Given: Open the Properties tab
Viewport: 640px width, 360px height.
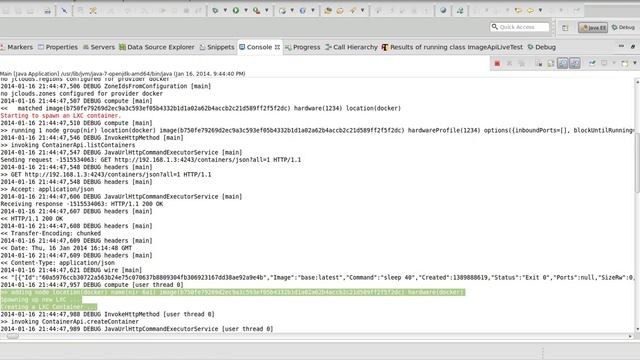Looking at the screenshot, I should tap(58, 47).
